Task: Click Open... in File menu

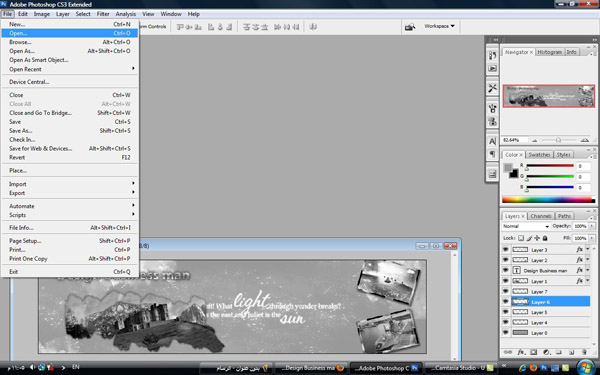Action: pyautogui.click(x=69, y=33)
